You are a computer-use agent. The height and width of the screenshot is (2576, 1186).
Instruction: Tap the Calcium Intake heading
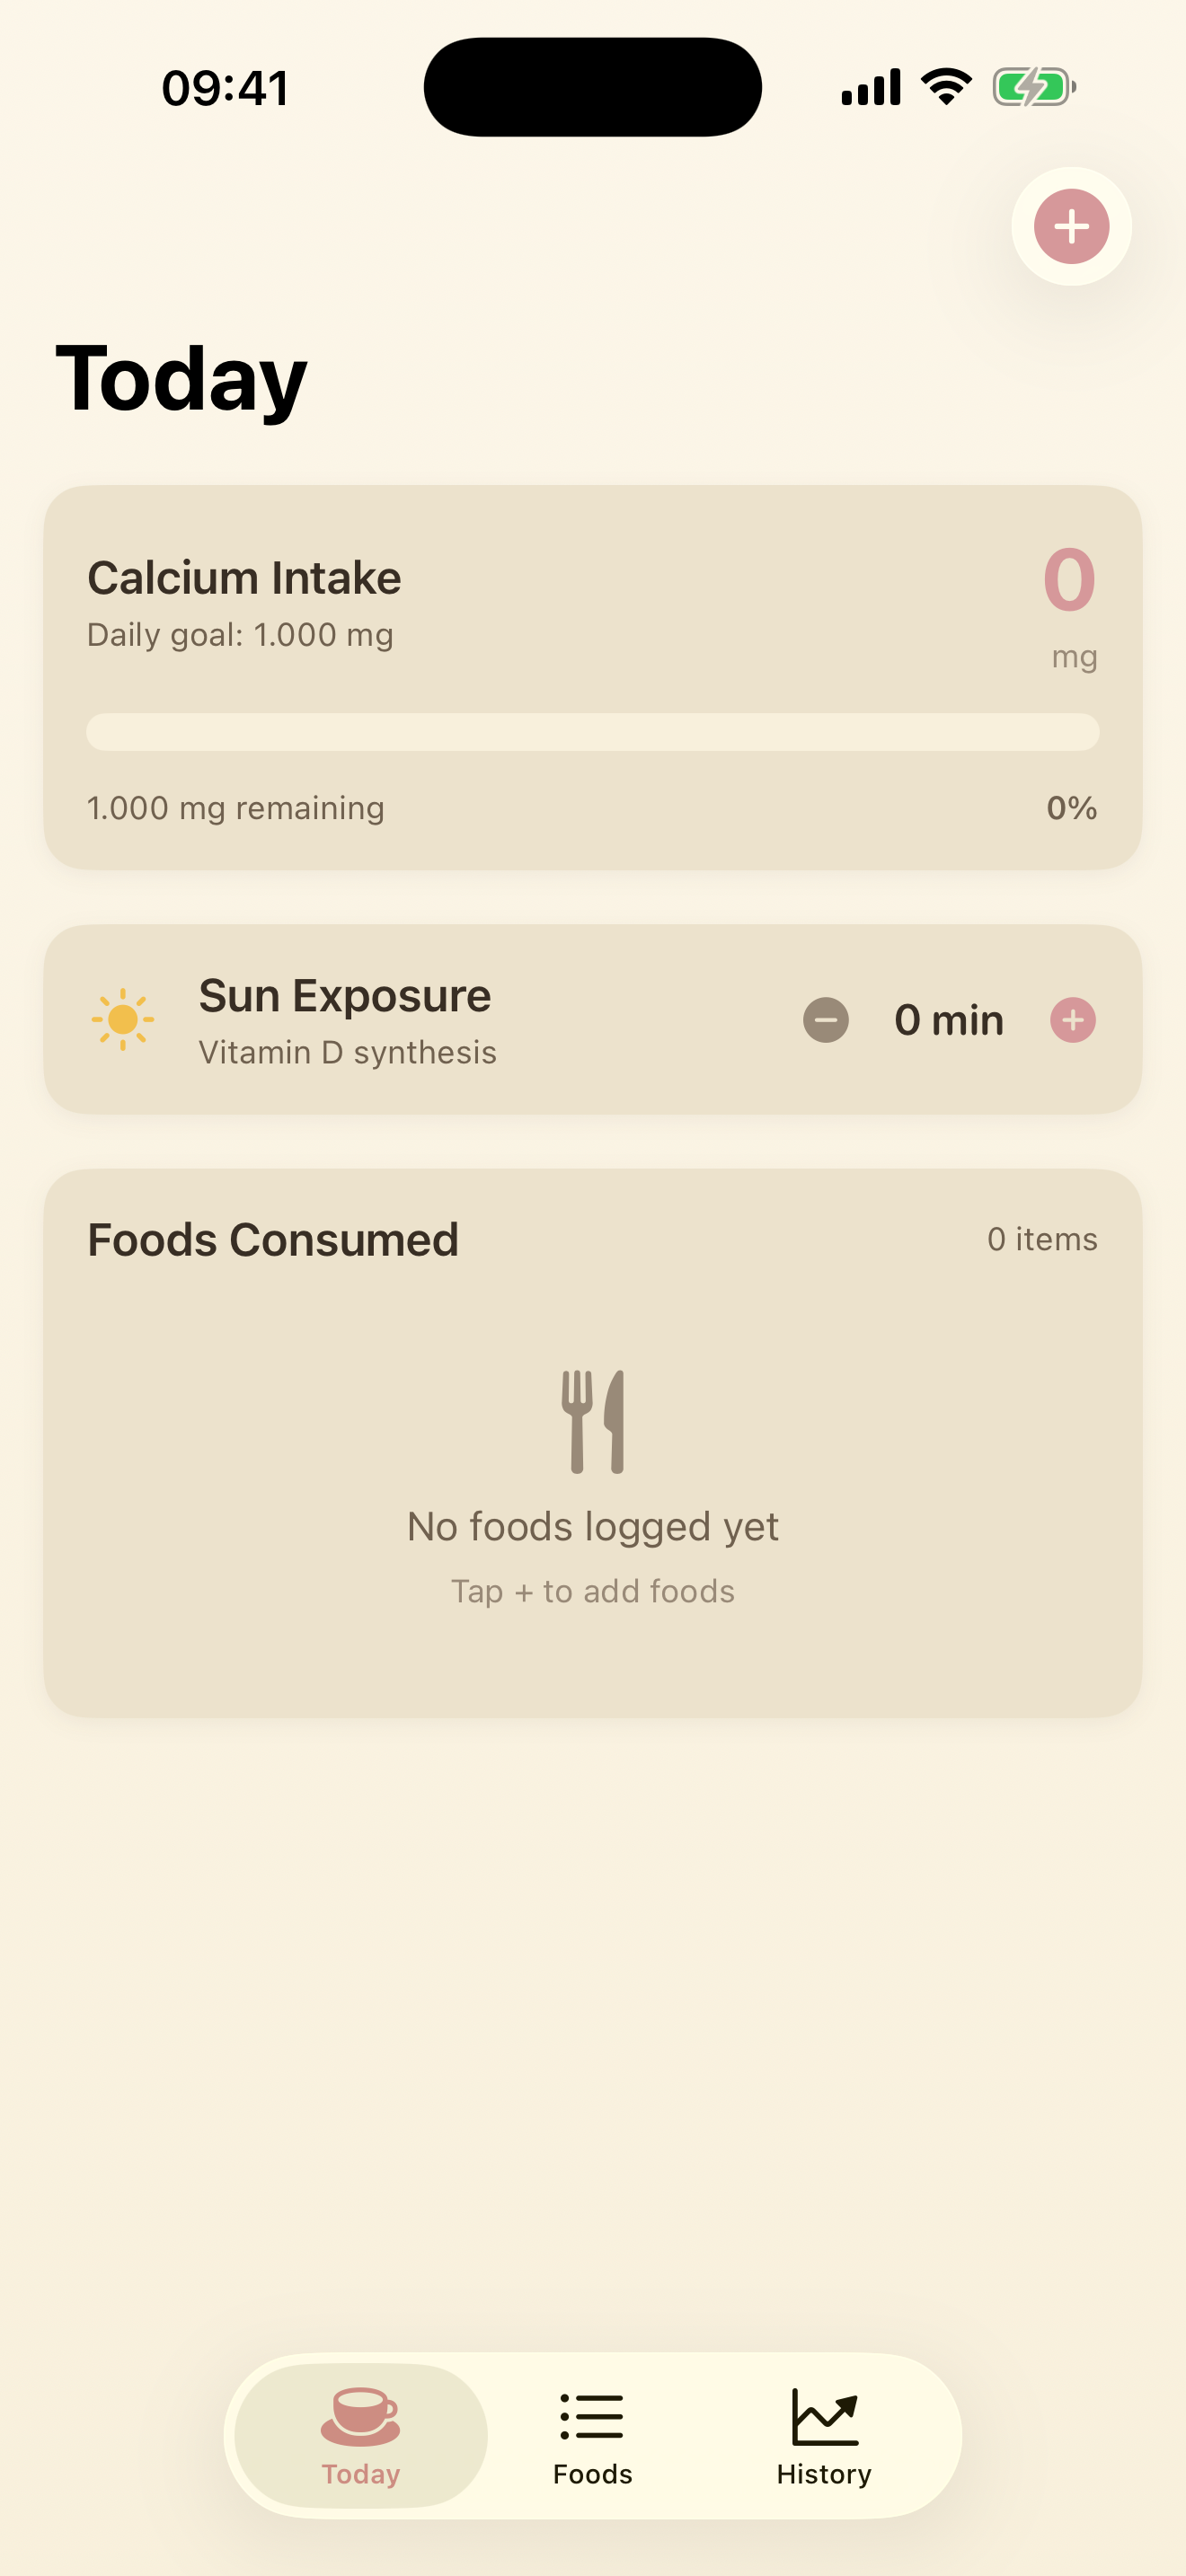[244, 578]
